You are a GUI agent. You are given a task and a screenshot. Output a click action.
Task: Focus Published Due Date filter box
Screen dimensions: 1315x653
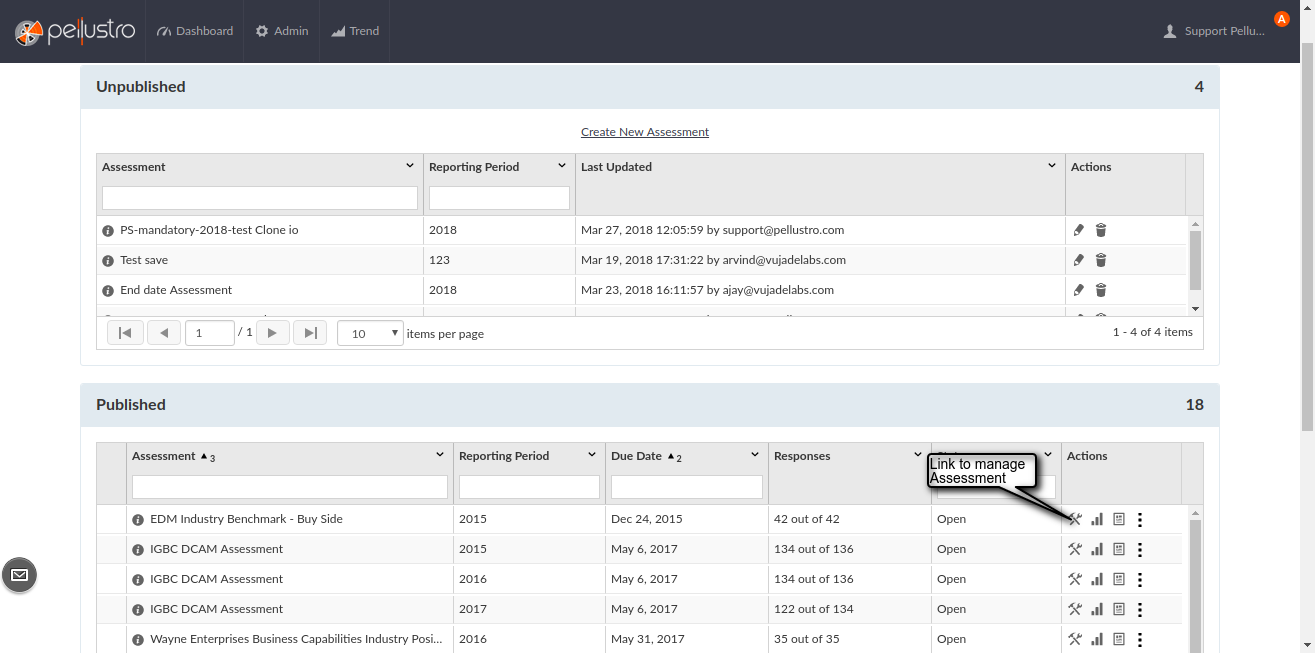(687, 487)
